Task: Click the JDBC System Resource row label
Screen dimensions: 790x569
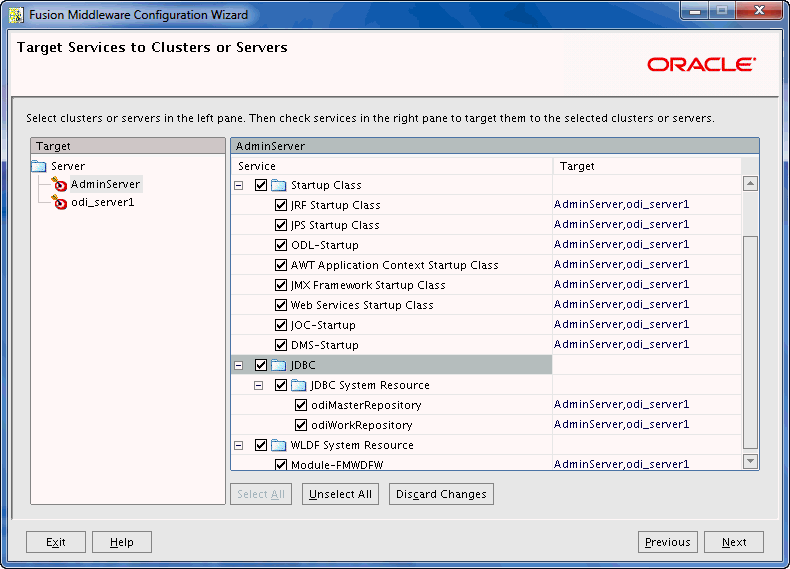Action: click(x=370, y=385)
